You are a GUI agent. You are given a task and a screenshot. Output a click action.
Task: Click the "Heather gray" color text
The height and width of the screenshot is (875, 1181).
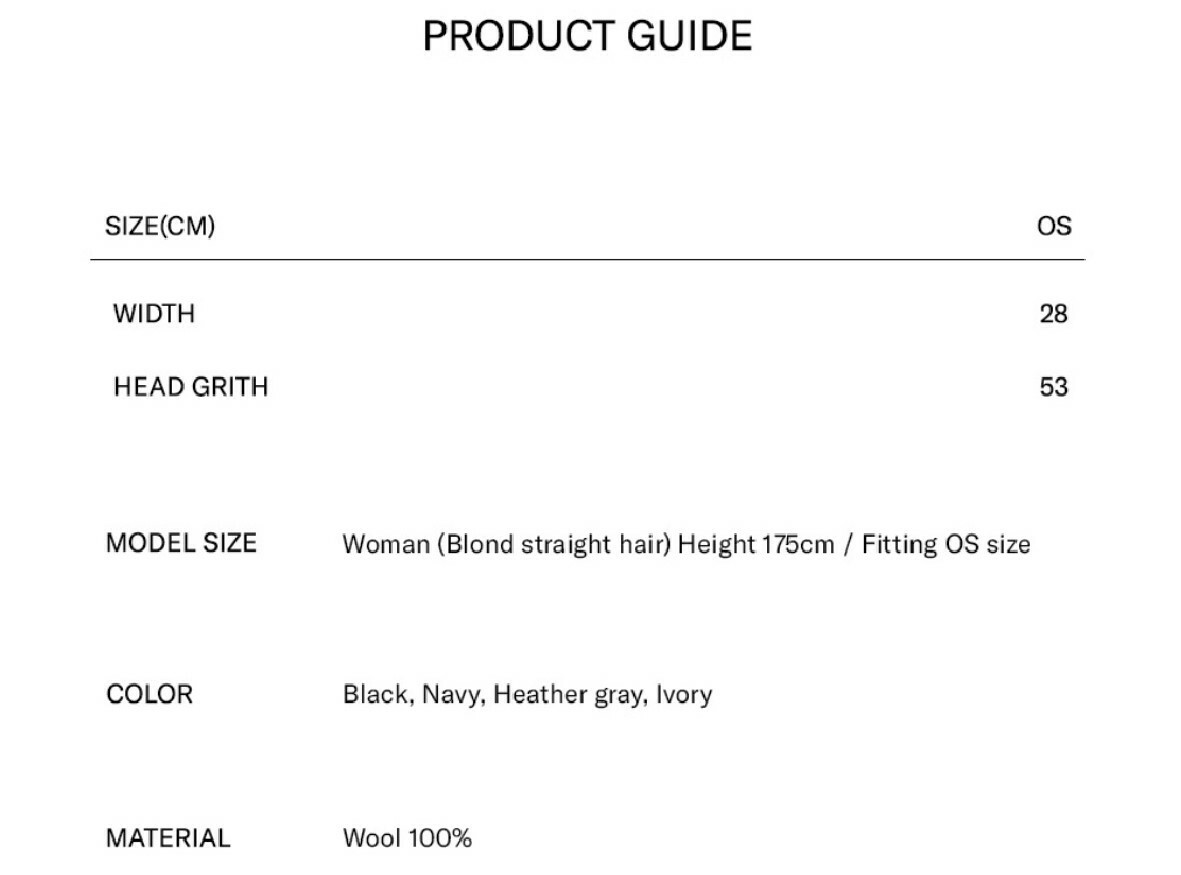click(x=568, y=695)
